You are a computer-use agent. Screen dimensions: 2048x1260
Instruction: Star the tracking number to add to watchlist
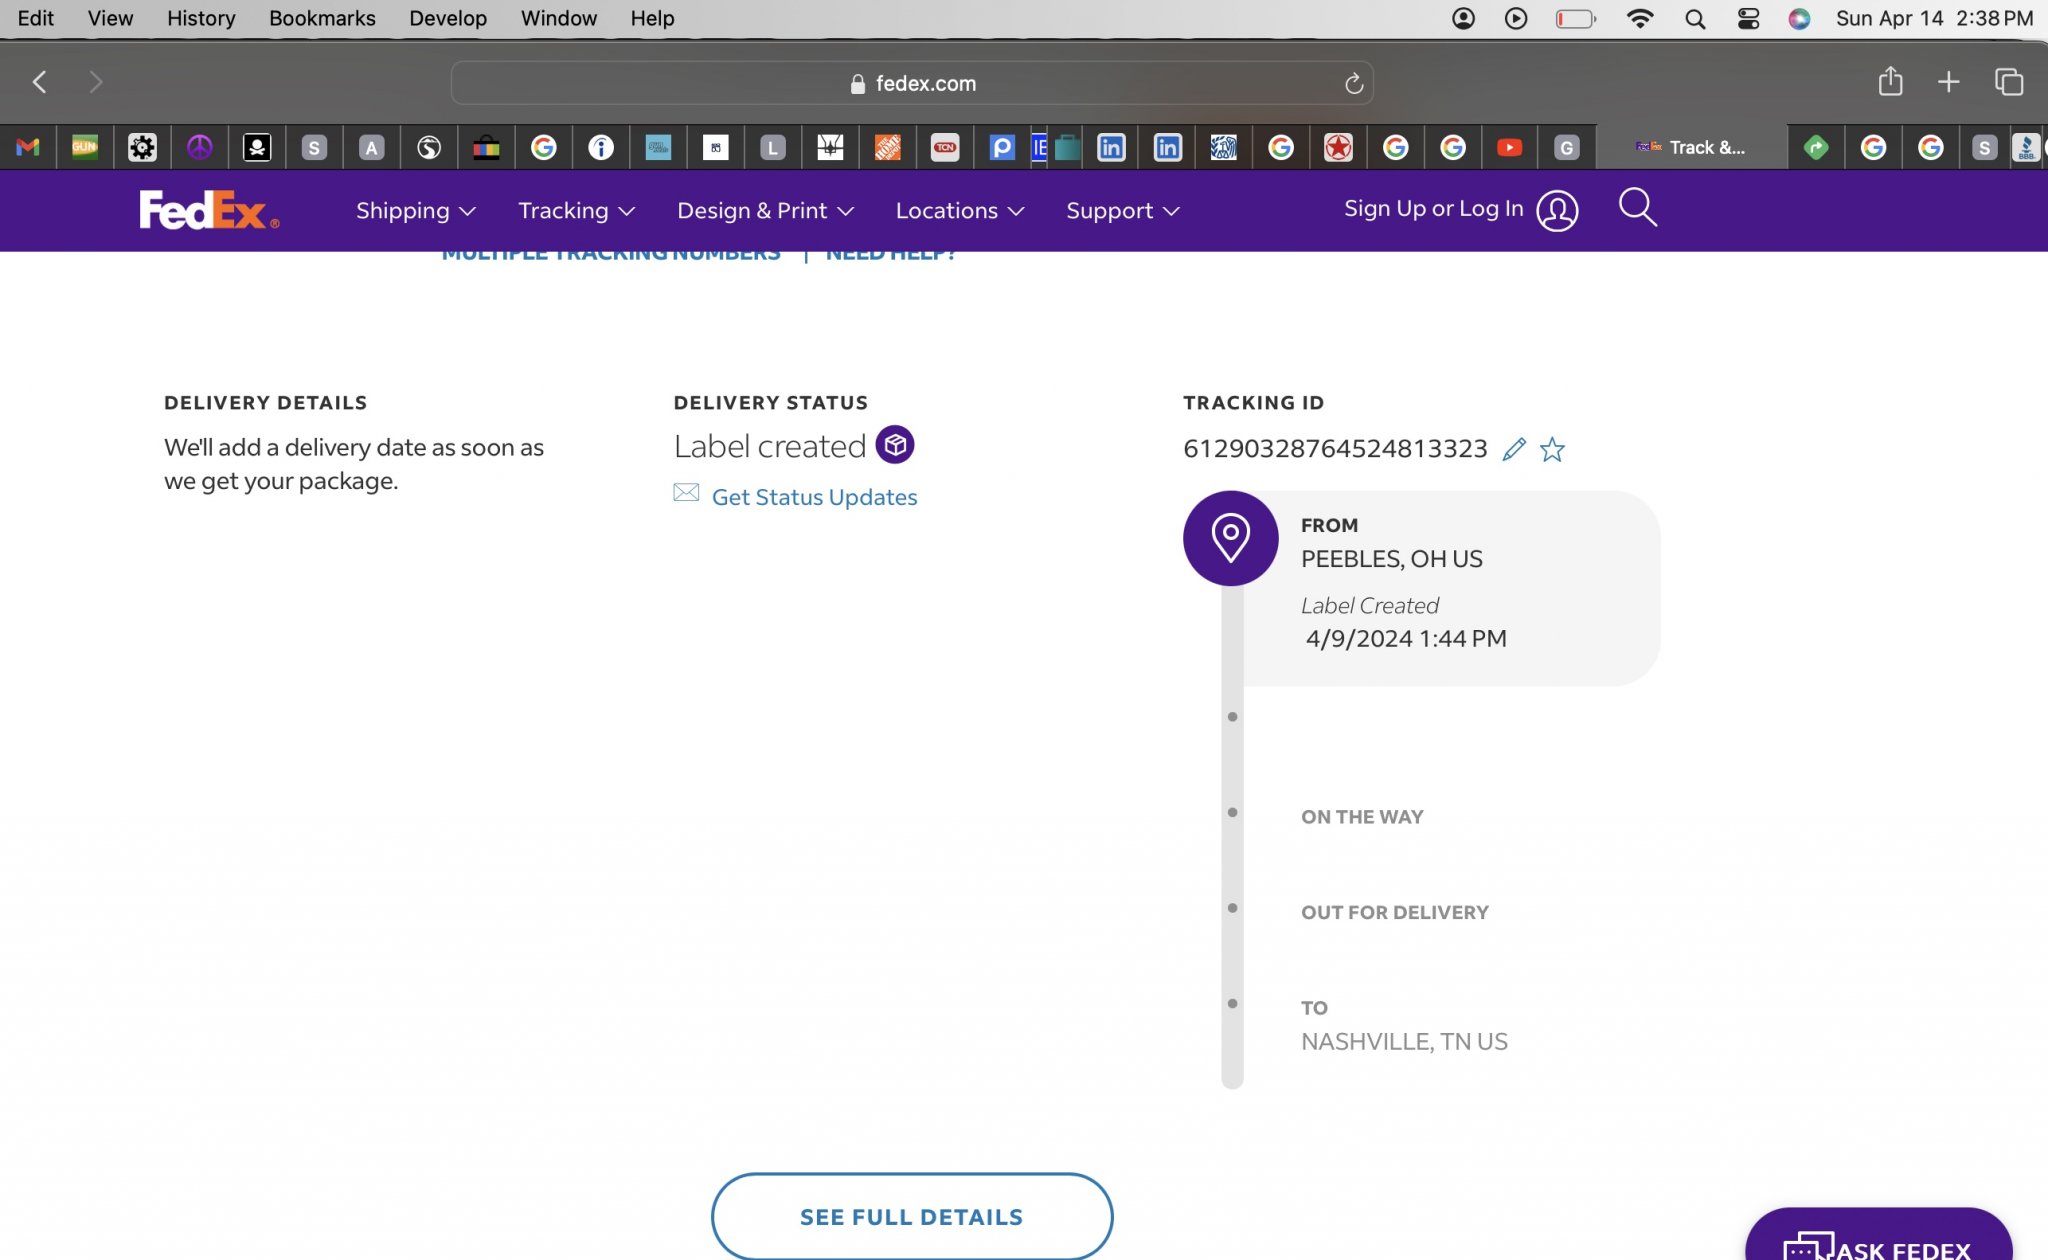click(1552, 449)
